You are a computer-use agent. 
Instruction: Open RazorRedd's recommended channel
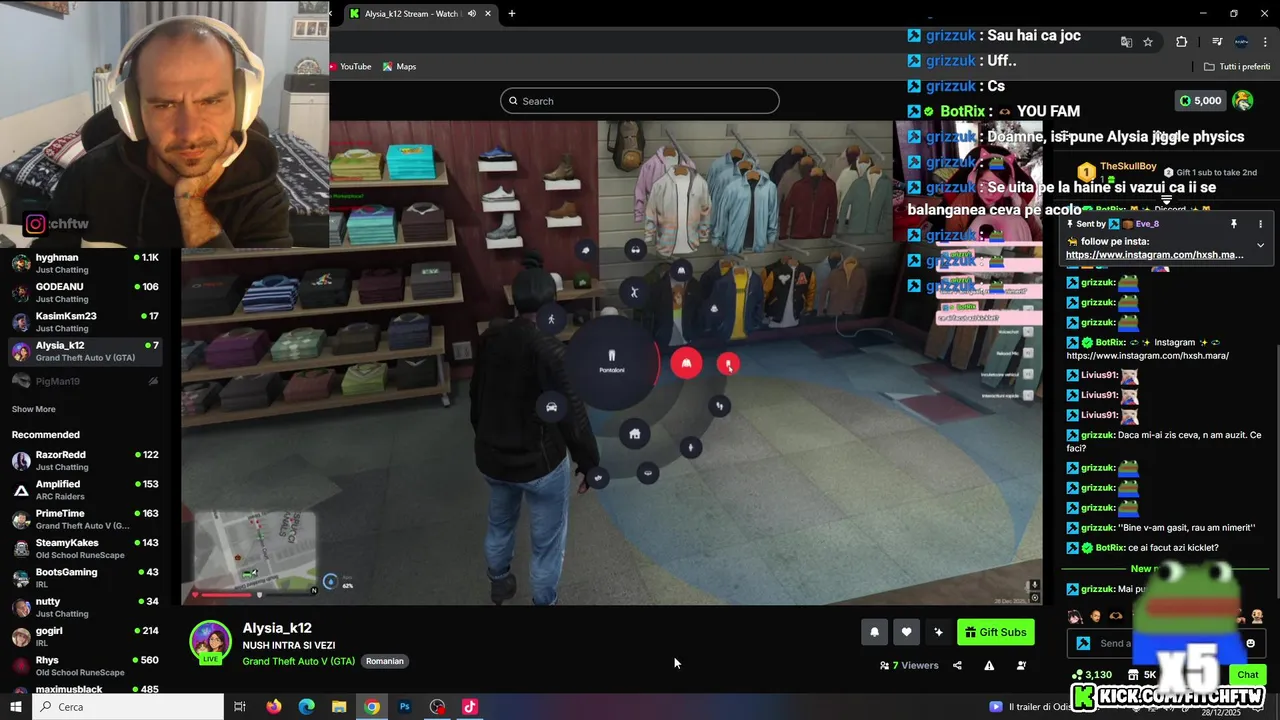pyautogui.click(x=86, y=461)
